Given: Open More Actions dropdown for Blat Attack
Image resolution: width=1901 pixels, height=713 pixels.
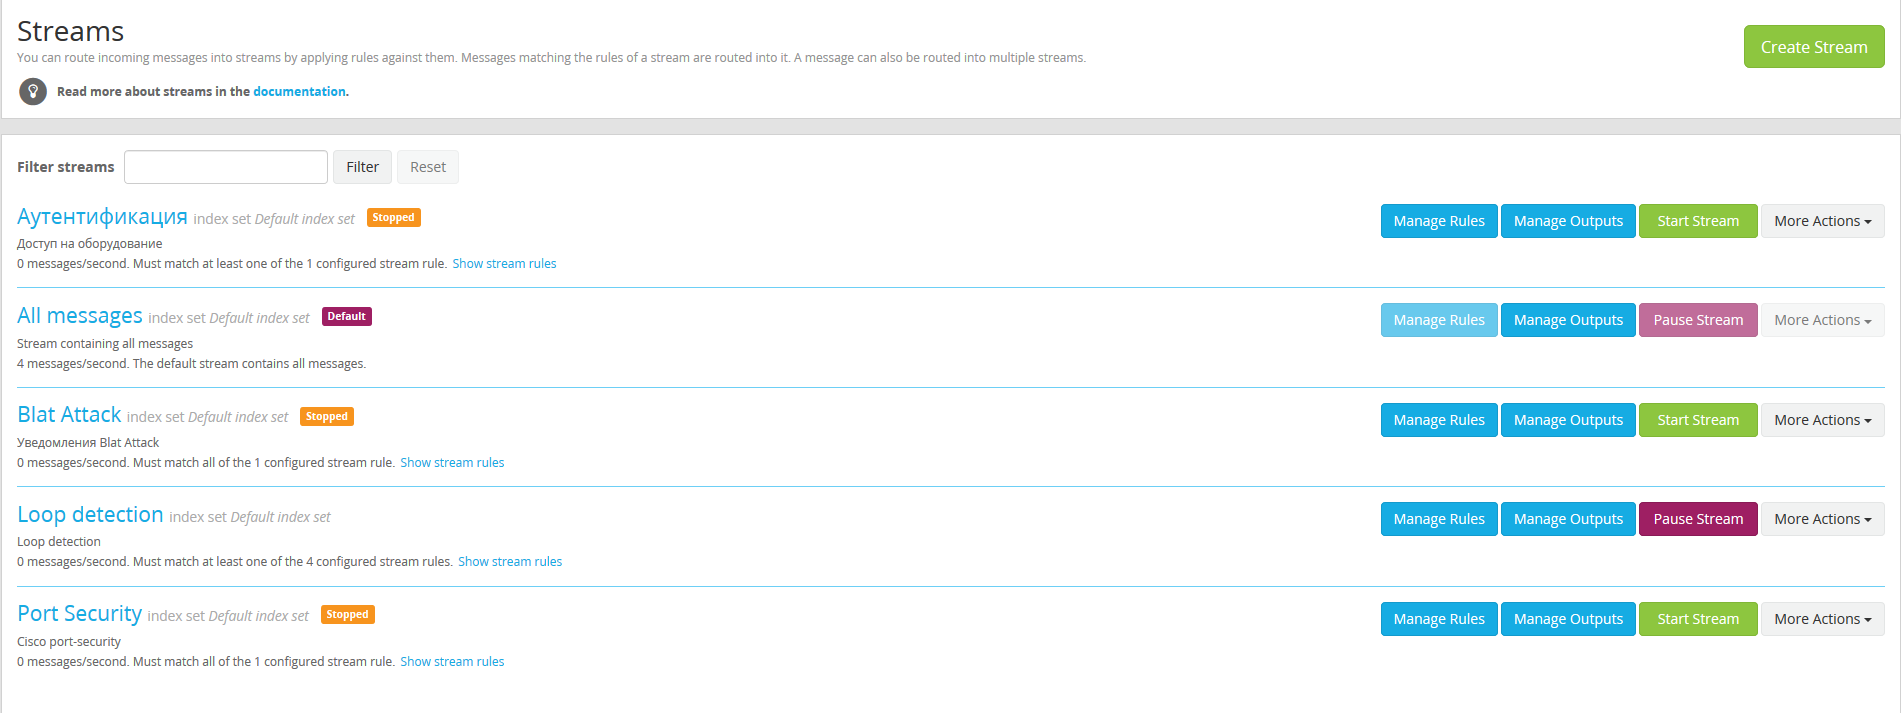Looking at the screenshot, I should [1822, 420].
